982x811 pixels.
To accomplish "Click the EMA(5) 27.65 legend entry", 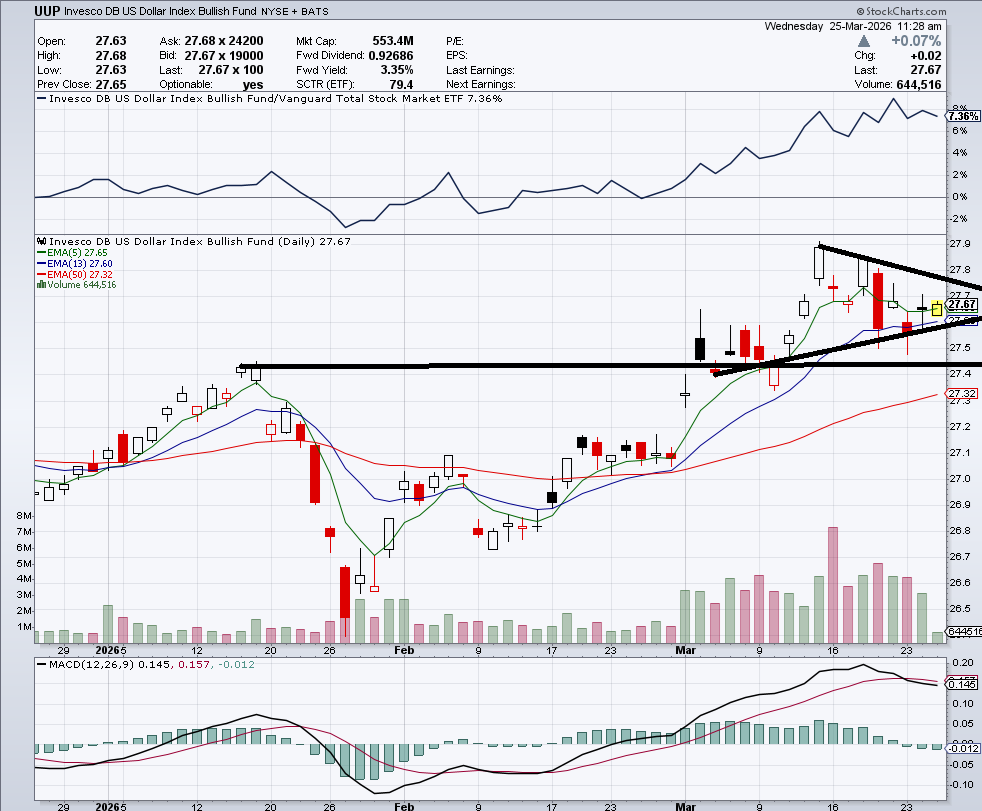I will pyautogui.click(x=73, y=252).
